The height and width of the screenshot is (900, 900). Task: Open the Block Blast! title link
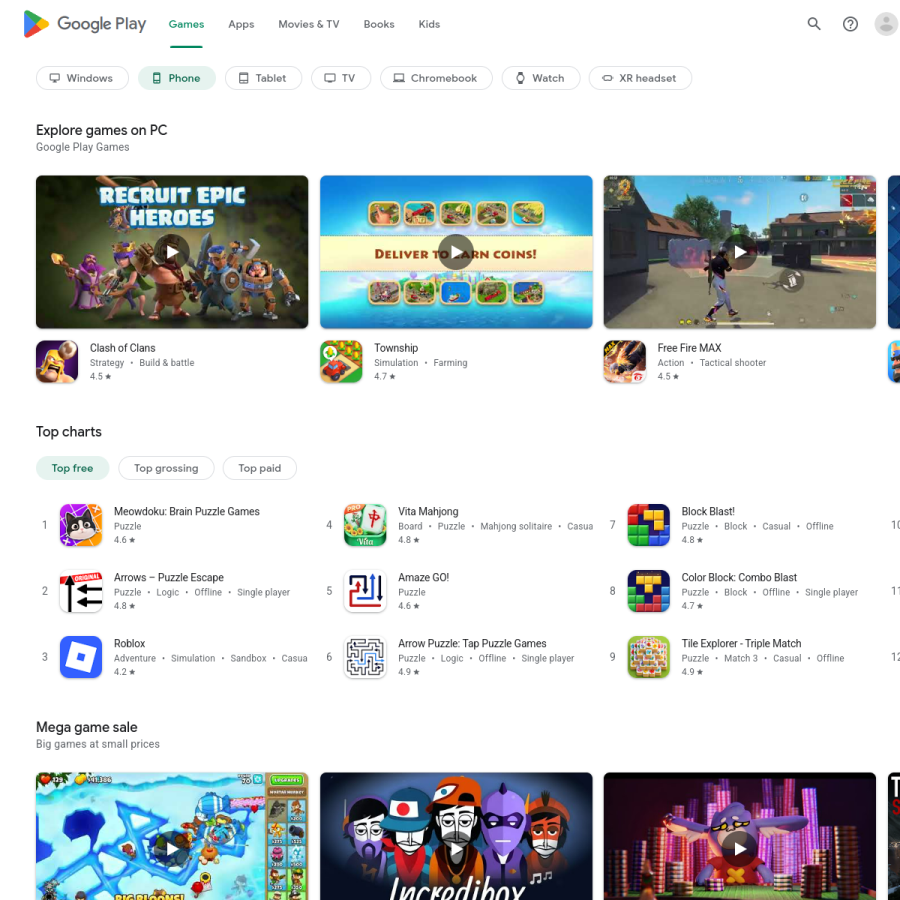point(708,511)
